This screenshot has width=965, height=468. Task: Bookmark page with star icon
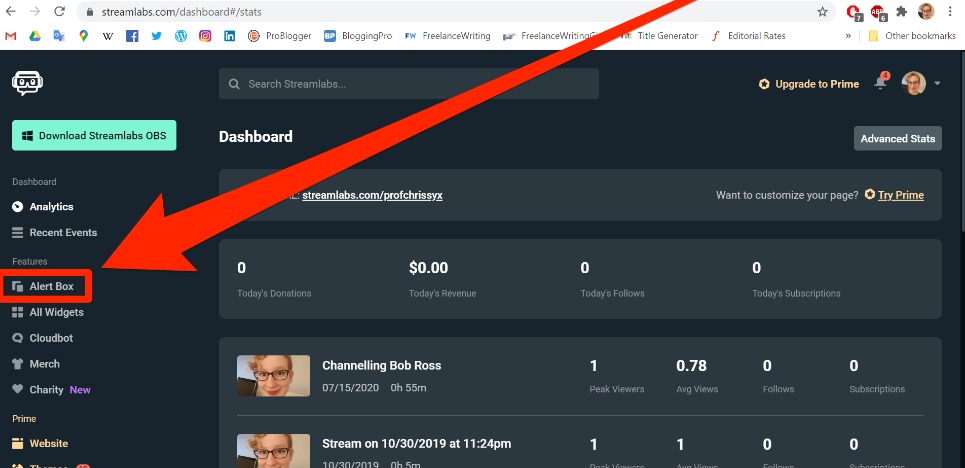[822, 12]
